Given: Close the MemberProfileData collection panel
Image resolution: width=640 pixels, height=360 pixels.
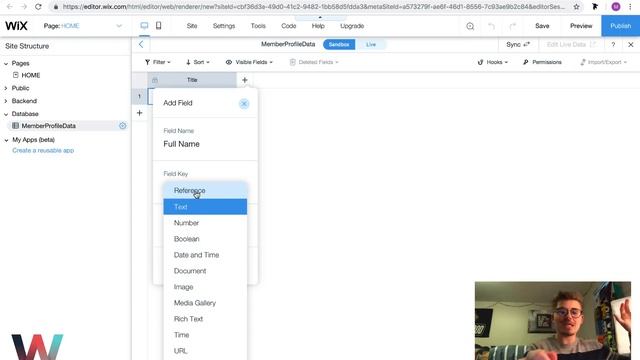Looking at the screenshot, I should tap(631, 44).
